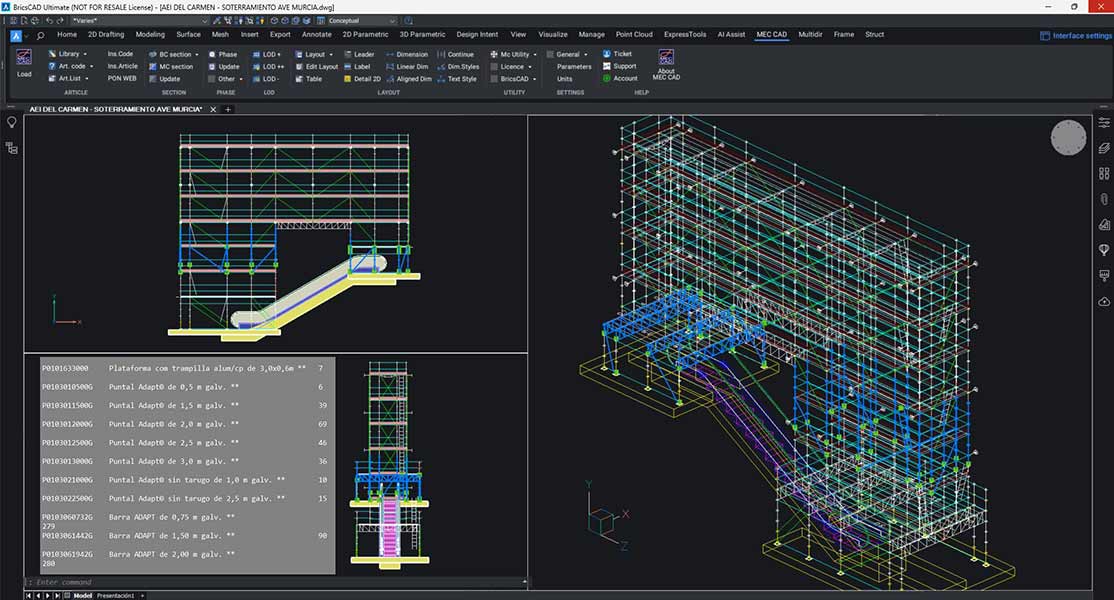Switch to the 3D Parametric ribbon tab
Viewport: 1114px width, 600px height.
point(421,33)
